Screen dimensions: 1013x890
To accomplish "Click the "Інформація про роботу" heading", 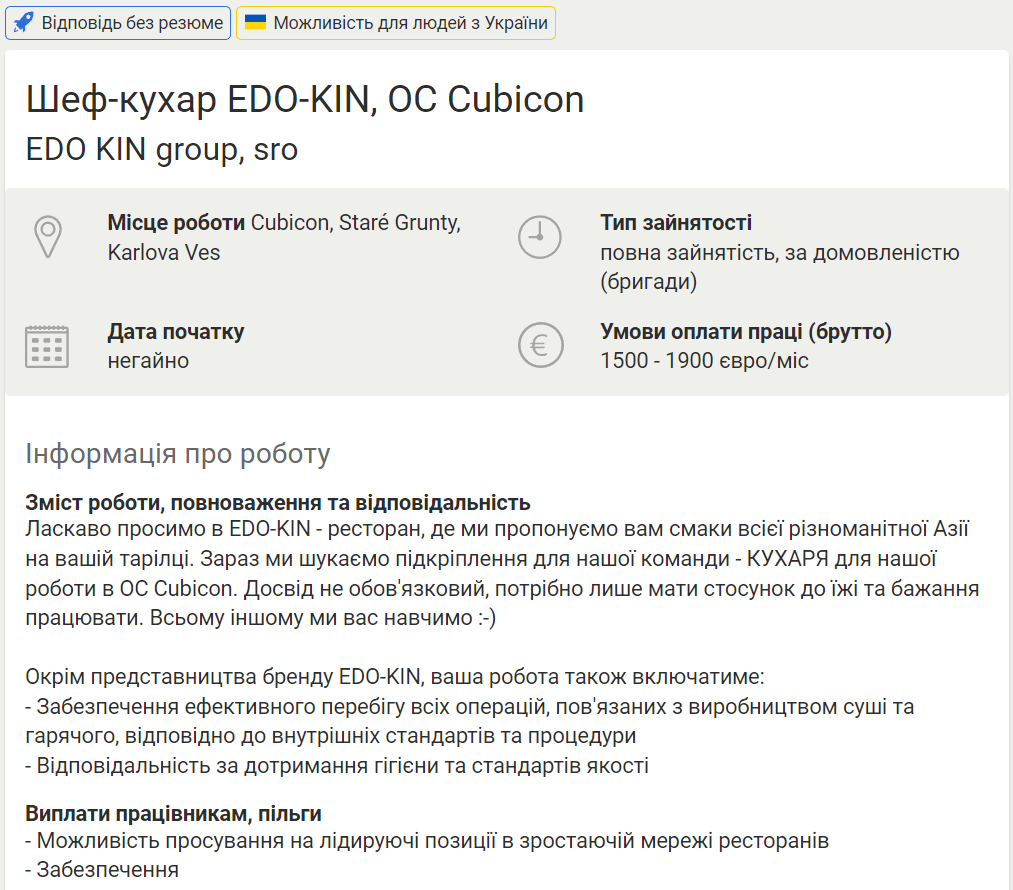I will [177, 454].
